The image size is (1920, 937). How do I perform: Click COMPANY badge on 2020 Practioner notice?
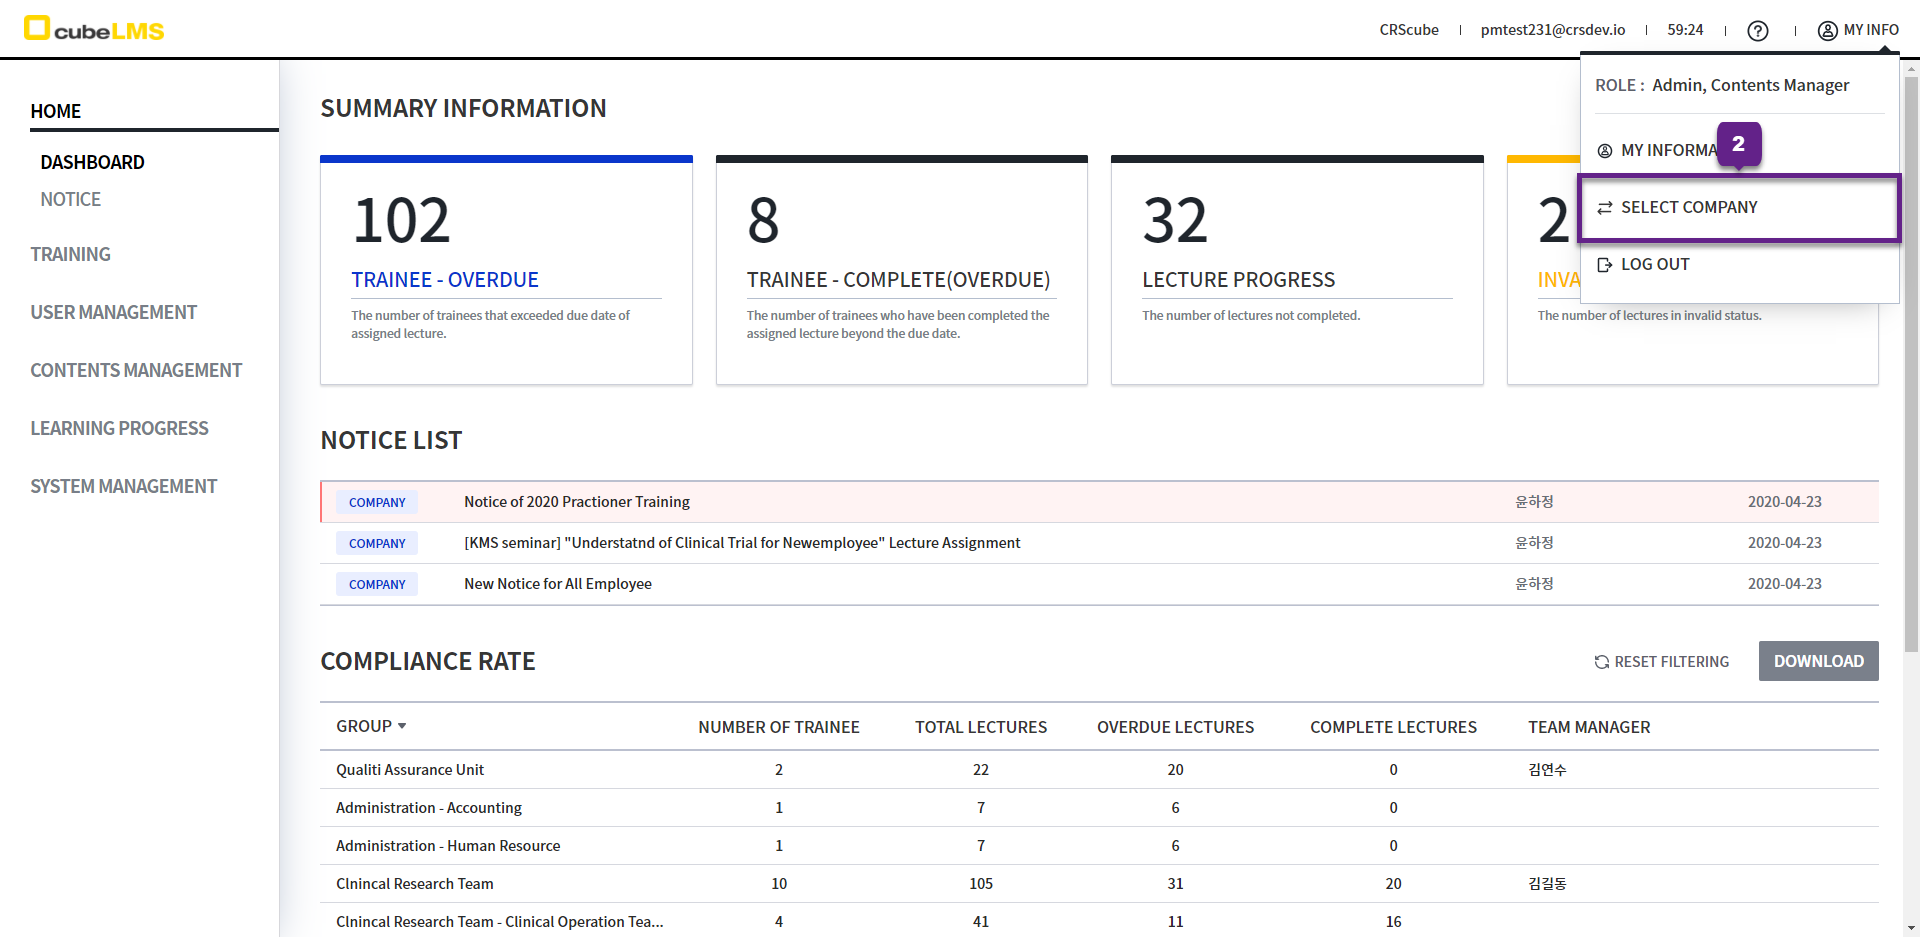click(377, 503)
